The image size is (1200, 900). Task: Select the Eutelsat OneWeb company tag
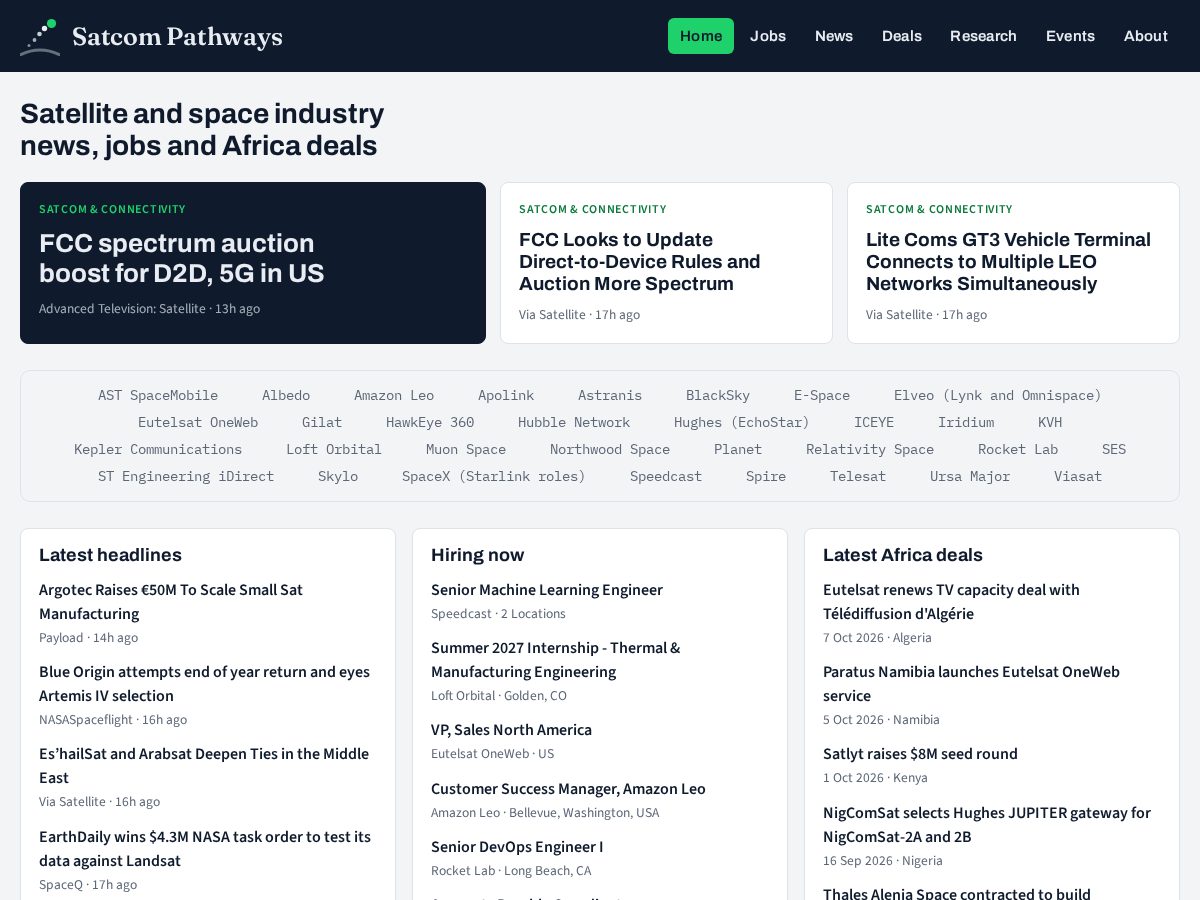198,422
